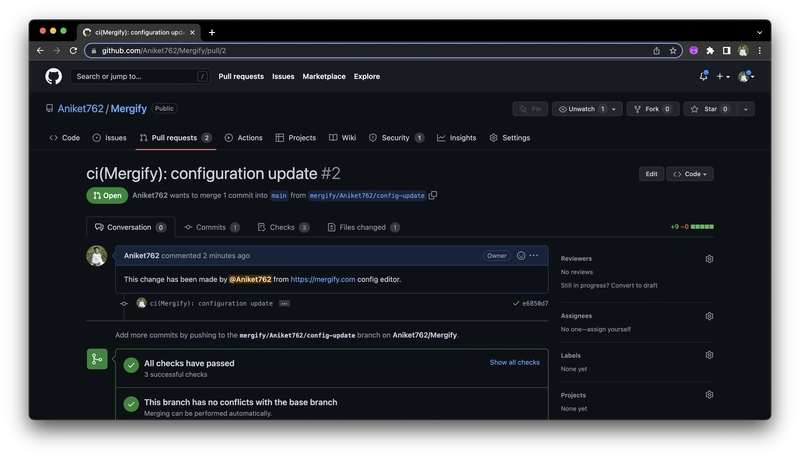Click Issues in the top navigation
This screenshot has width=800, height=458.
click(283, 77)
